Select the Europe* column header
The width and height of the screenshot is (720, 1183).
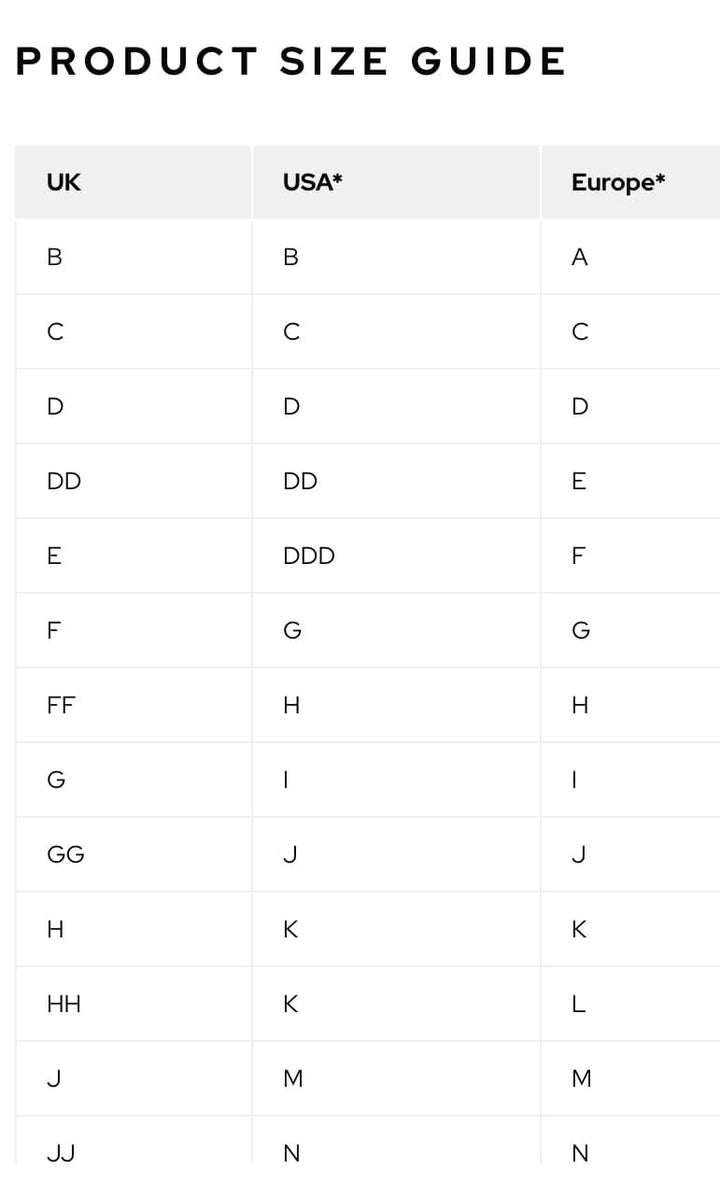coord(618,183)
